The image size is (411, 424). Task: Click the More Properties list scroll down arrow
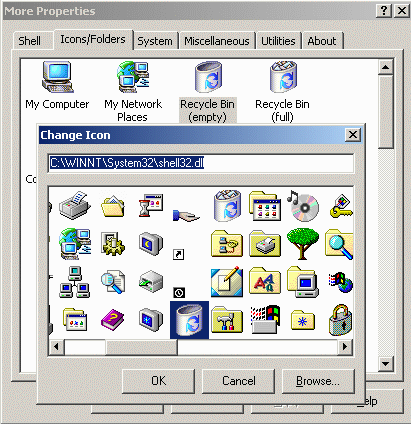pos(386,363)
